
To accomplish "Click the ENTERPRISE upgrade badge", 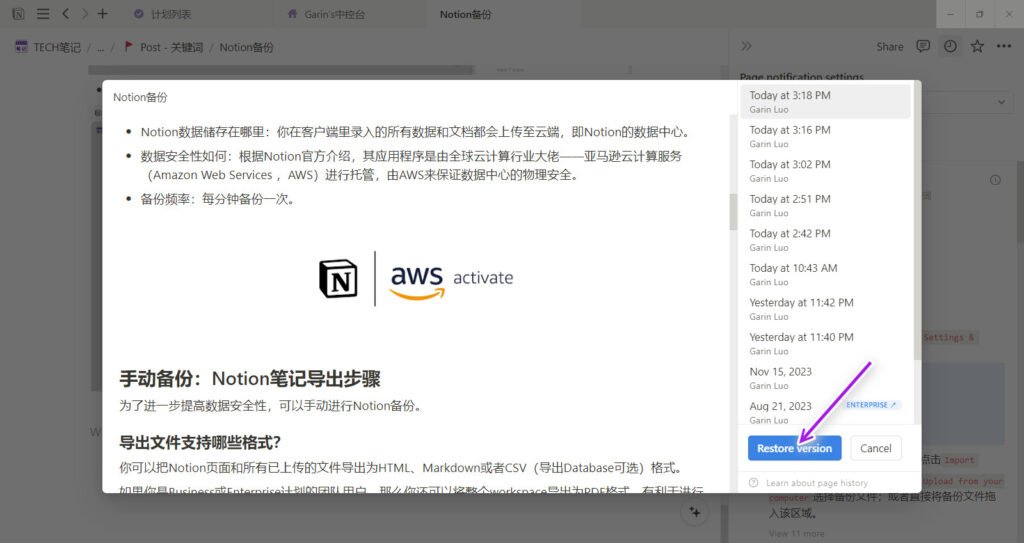I will pyautogui.click(x=871, y=405).
